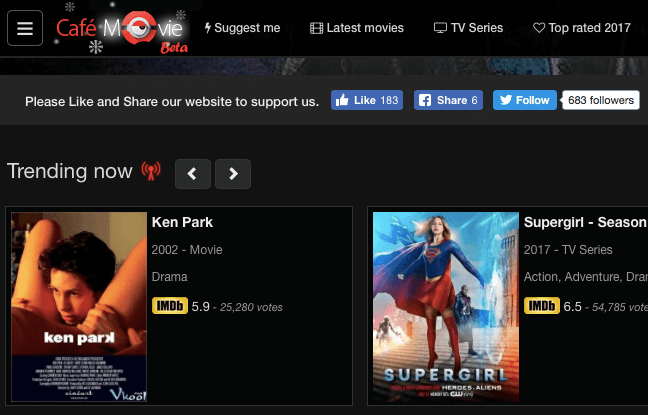Open Suggest me page
This screenshot has width=648, height=415.
click(x=243, y=28)
